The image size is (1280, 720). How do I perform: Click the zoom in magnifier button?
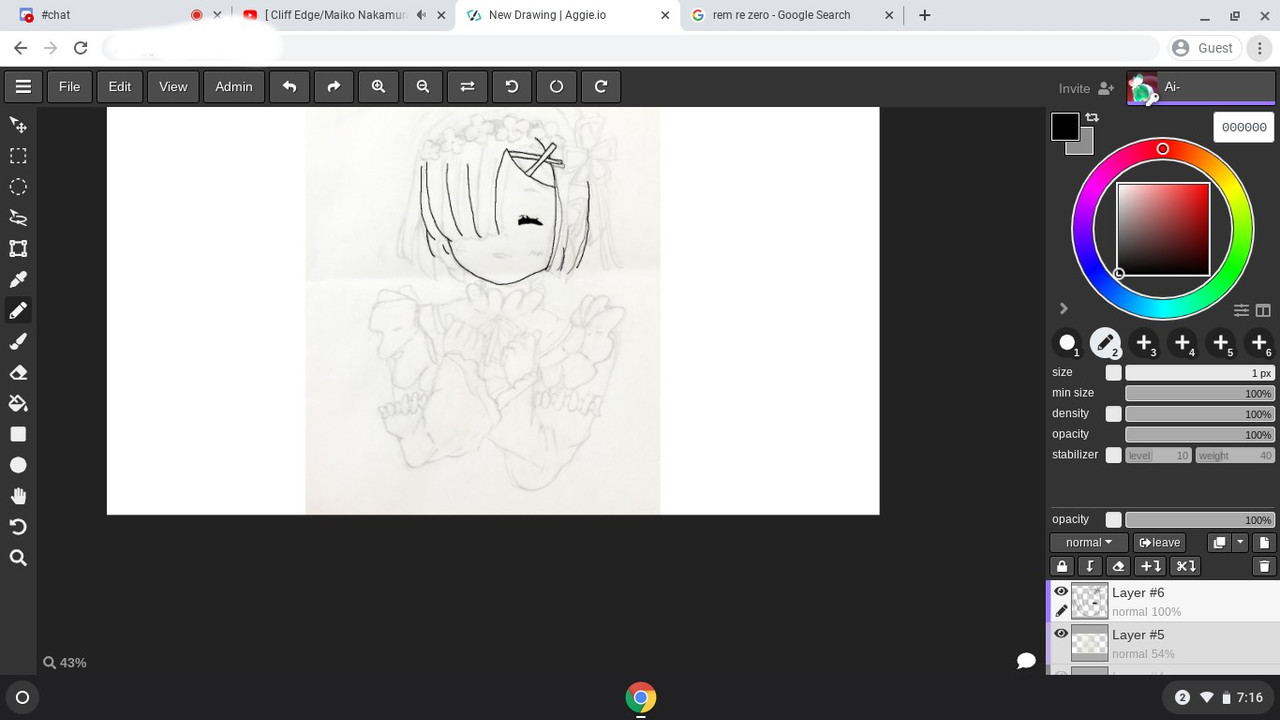[378, 87]
